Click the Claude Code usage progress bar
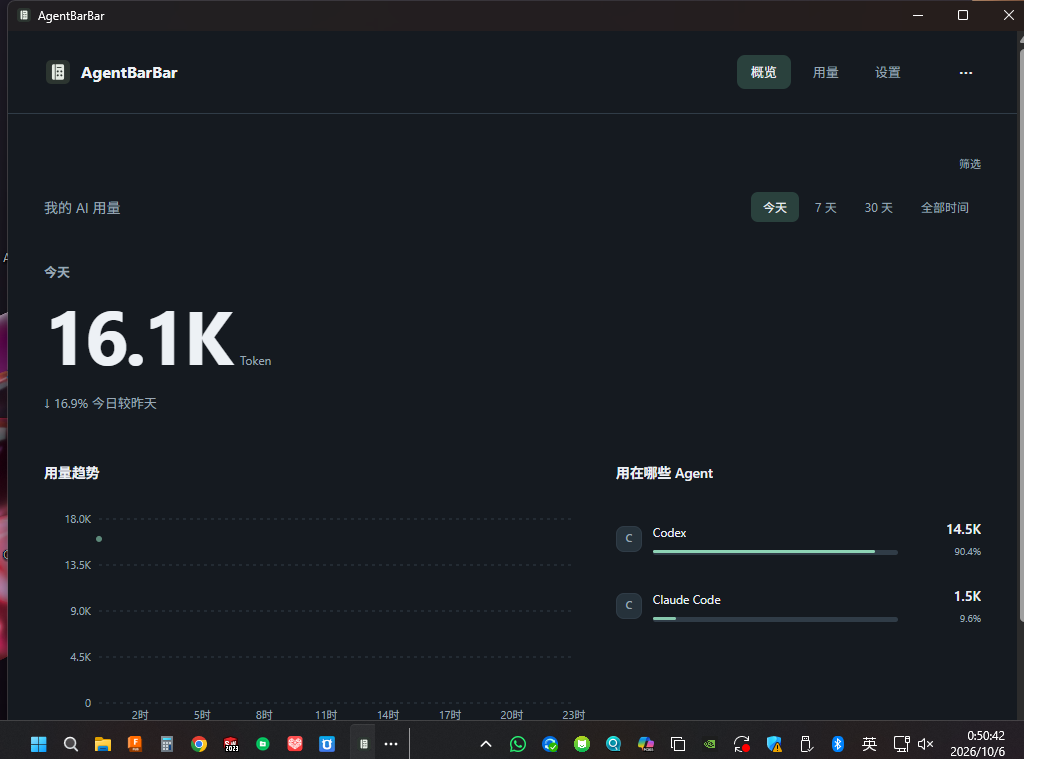Screen dimensions: 1040x759 pyautogui.click(x=775, y=619)
